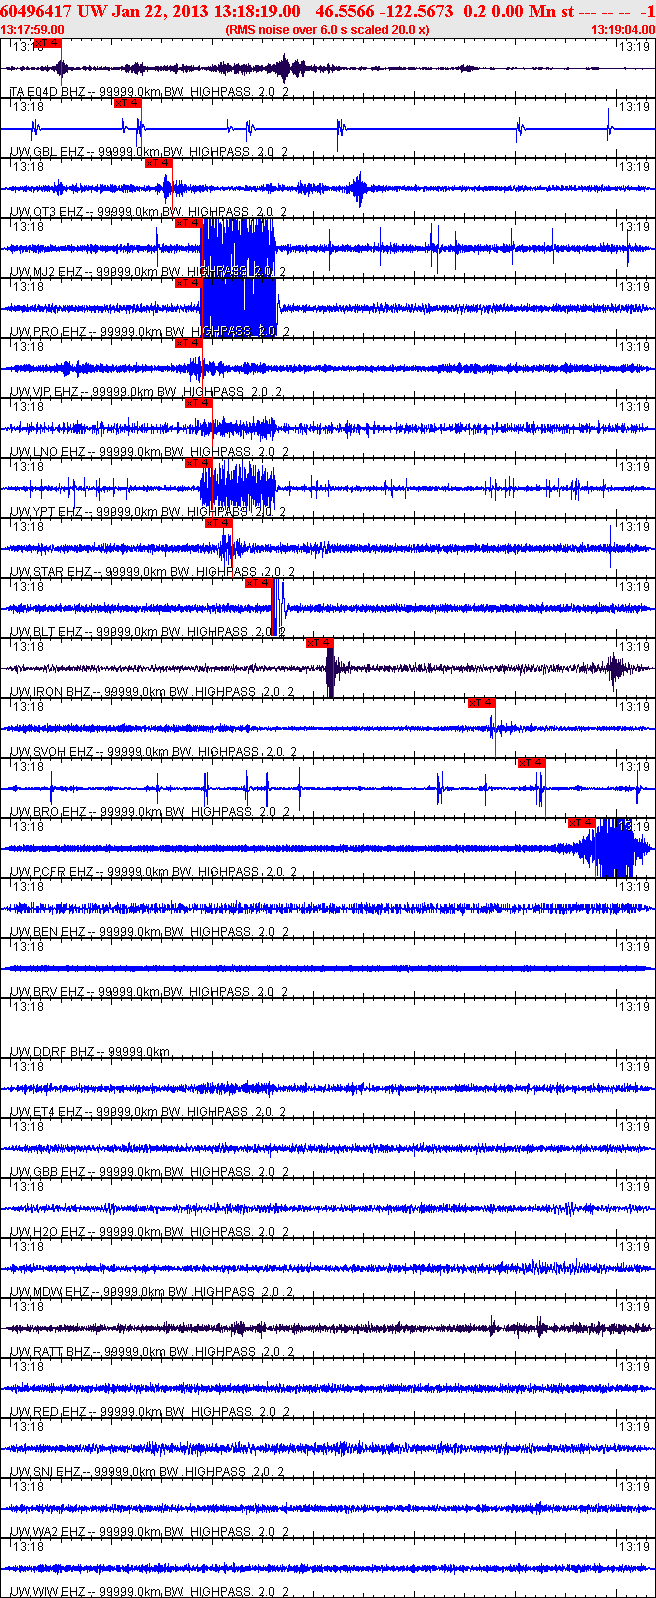Image resolution: width=656 pixels, height=1598 pixels.
Task: Click the UW VIP EHZ station label
Action: (x=148, y=392)
